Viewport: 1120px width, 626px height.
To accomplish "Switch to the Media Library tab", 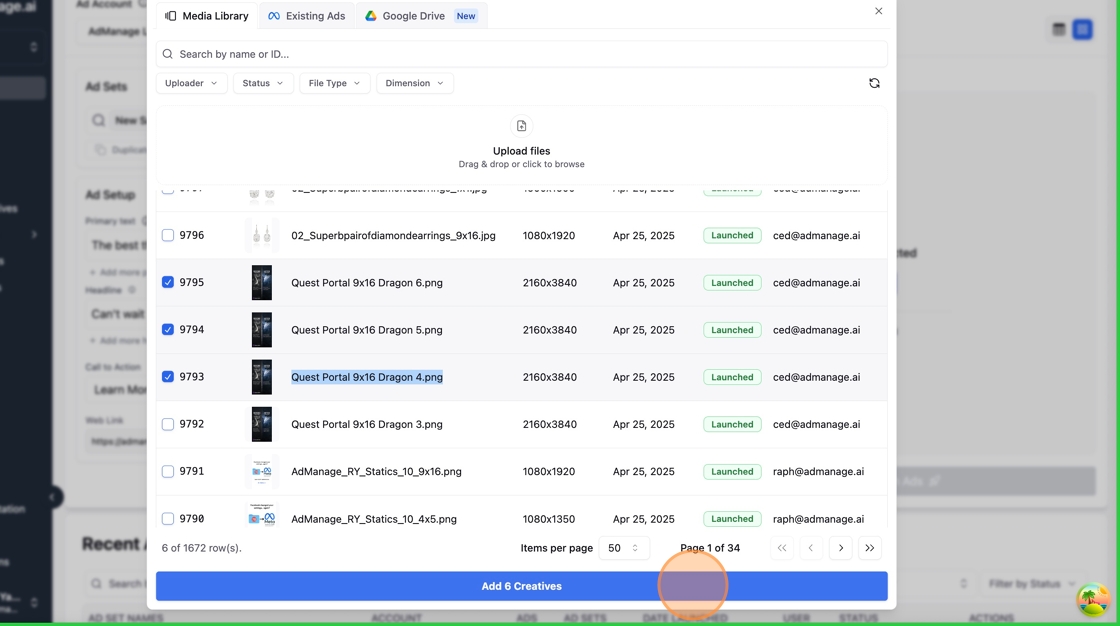I will click(x=206, y=16).
